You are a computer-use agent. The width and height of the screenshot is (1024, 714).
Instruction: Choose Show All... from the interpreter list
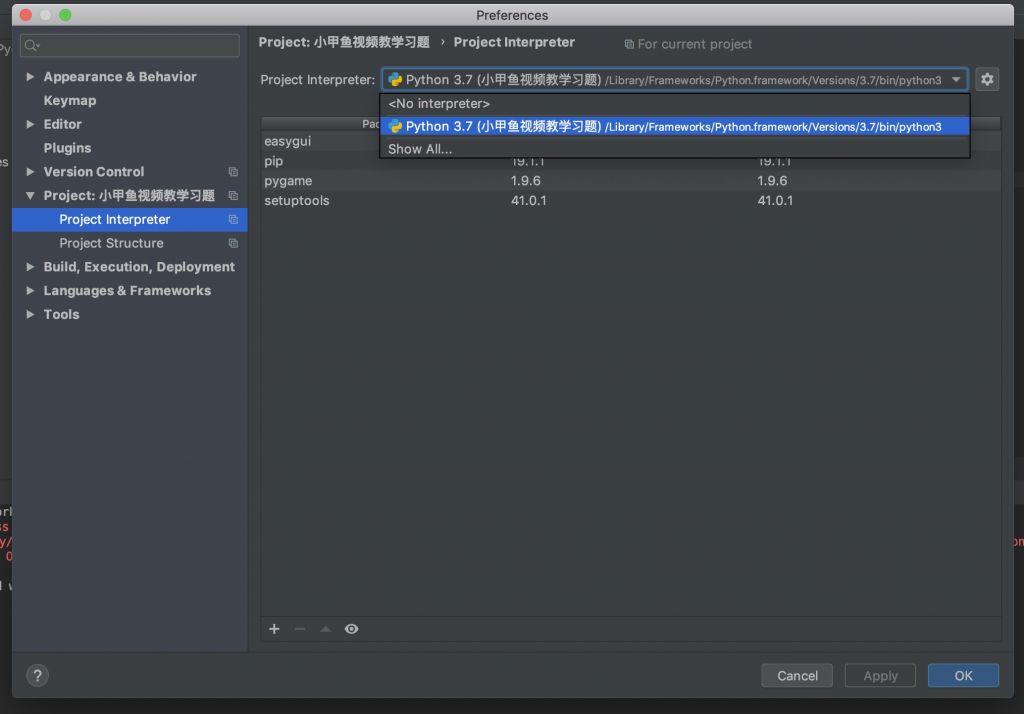pos(420,149)
